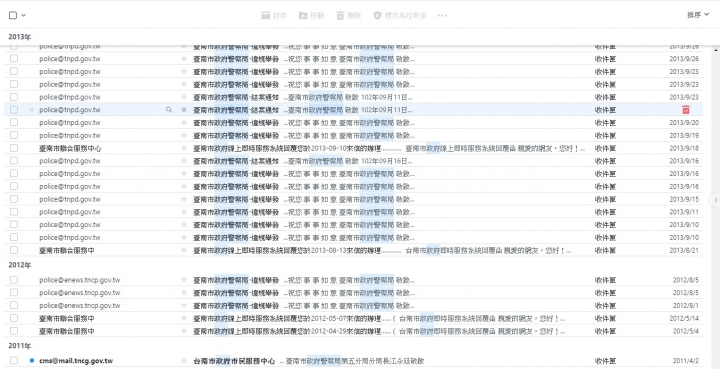The width and height of the screenshot is (720, 369).
Task: Click 收件匣 folder label on 2013/8/21 row
Action: click(605, 250)
